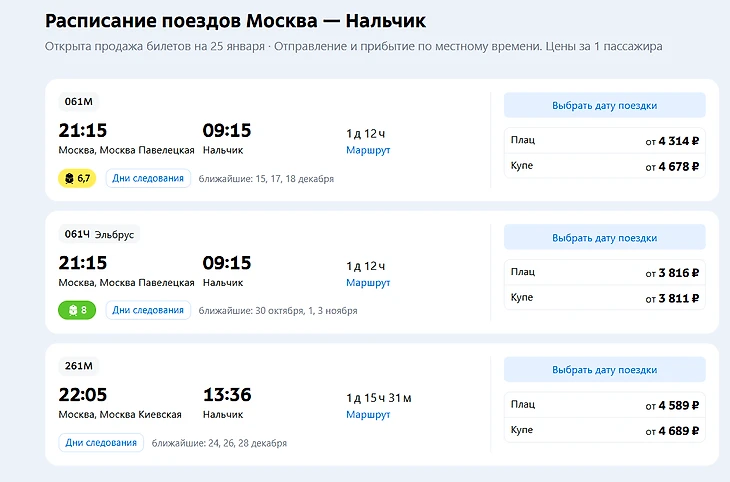The width and height of the screenshot is (730, 482).
Task: Open Маршрут link for train 261М
Action: pos(367,414)
